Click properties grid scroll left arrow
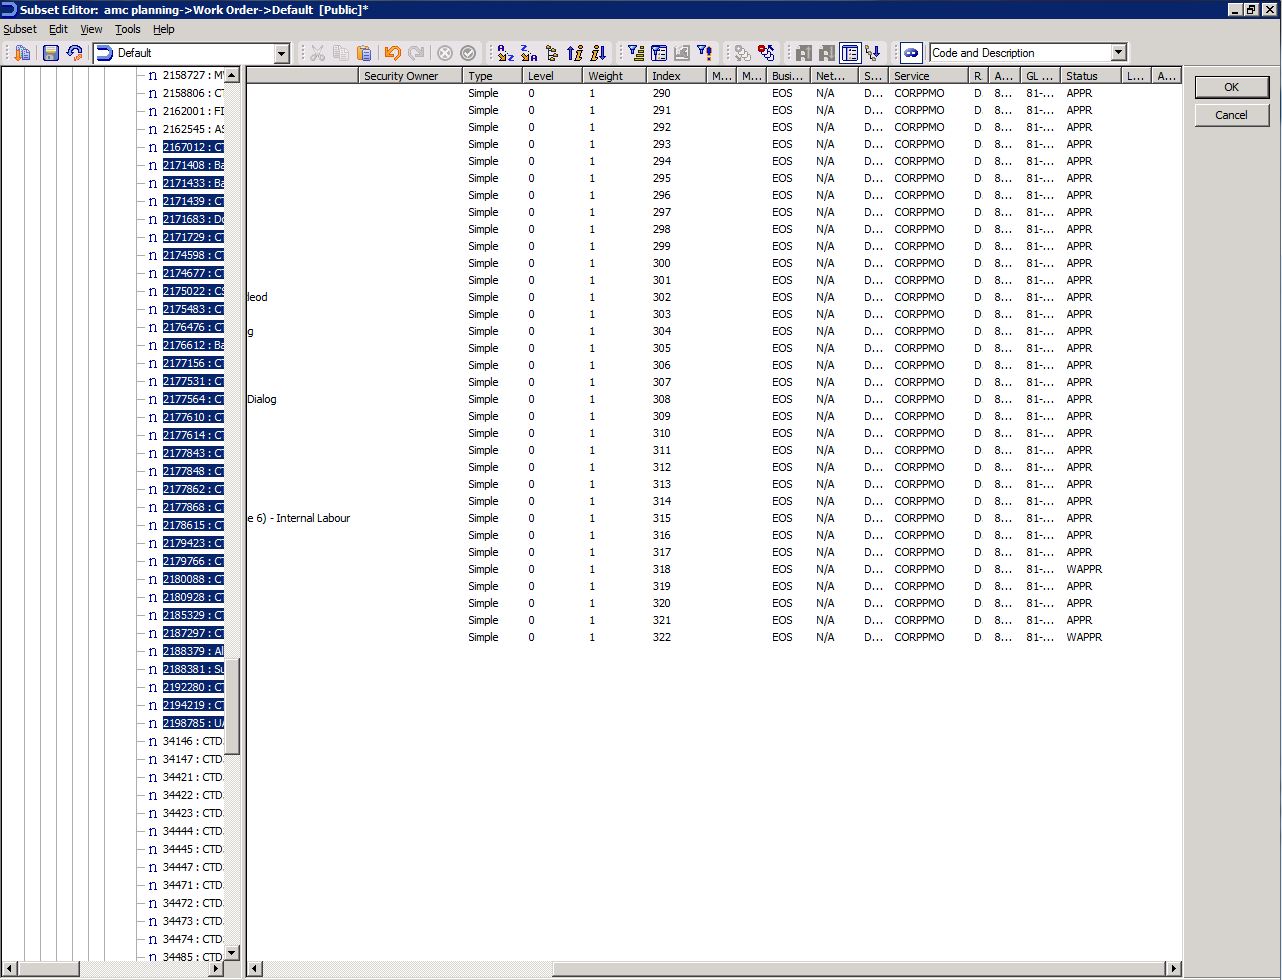Image resolution: width=1282 pixels, height=980 pixels. 255,968
